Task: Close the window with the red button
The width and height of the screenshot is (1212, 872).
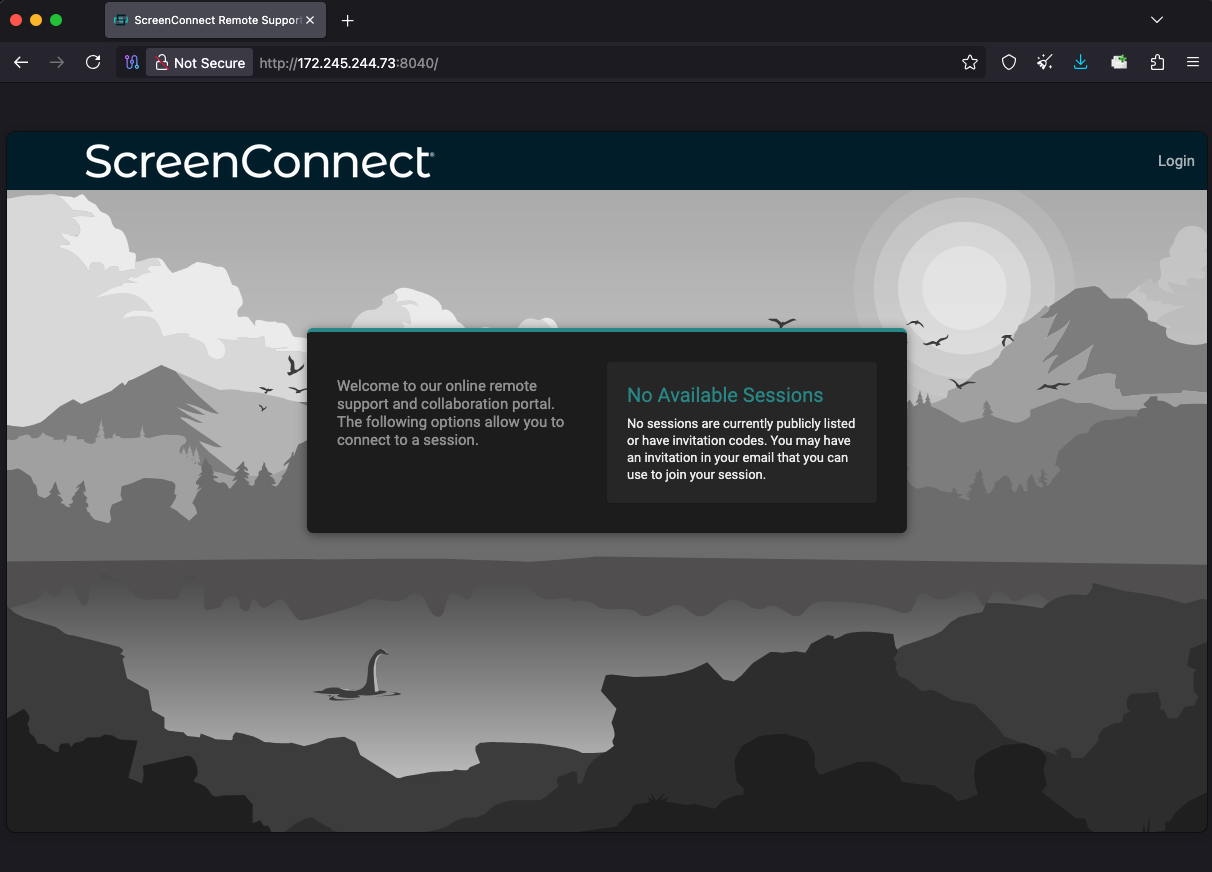Action: 16,20
